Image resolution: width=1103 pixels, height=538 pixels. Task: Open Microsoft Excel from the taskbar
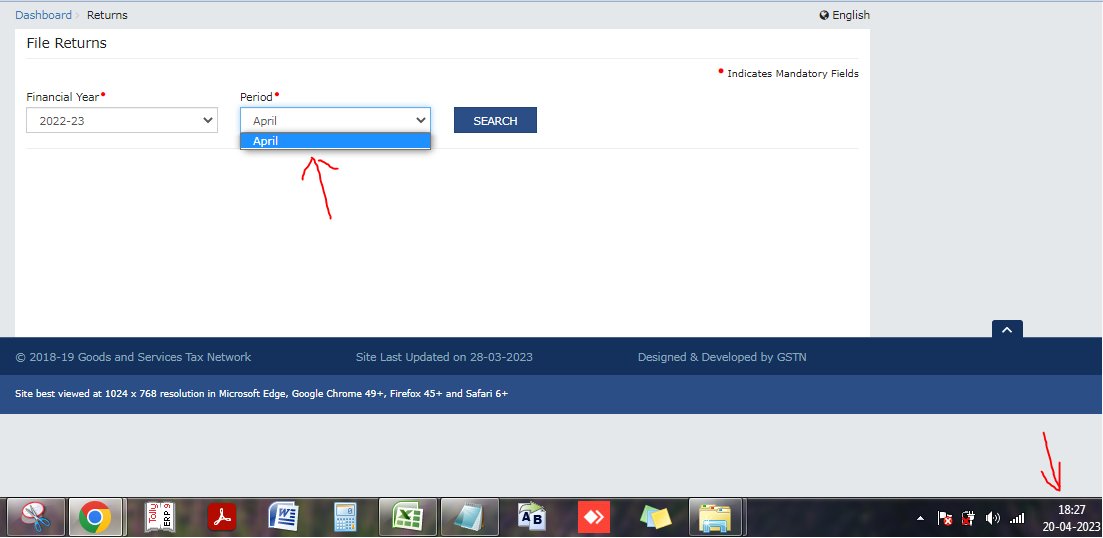click(407, 518)
